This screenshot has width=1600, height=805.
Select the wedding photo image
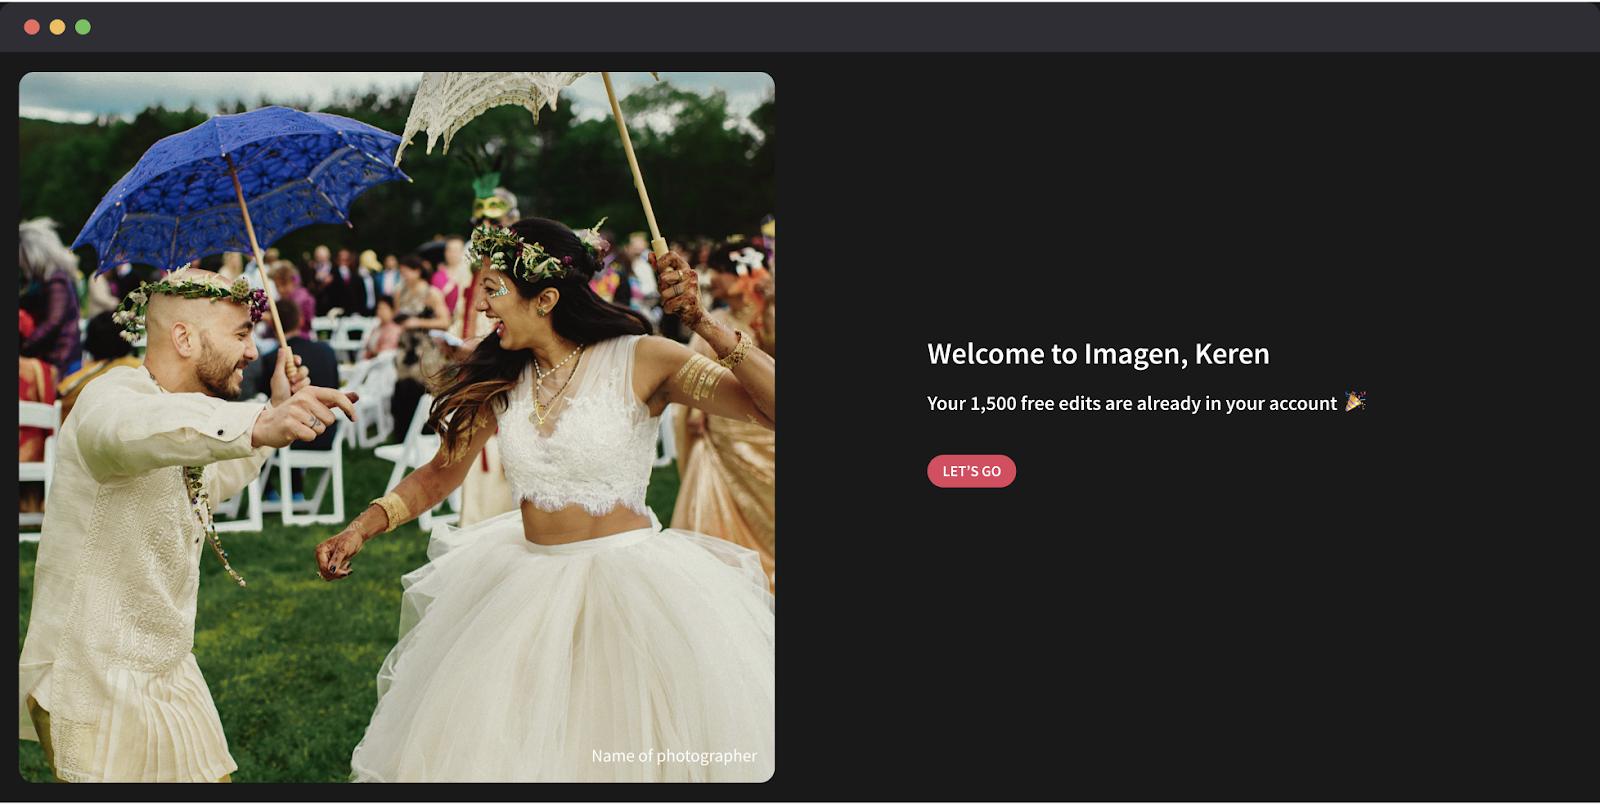click(x=397, y=427)
